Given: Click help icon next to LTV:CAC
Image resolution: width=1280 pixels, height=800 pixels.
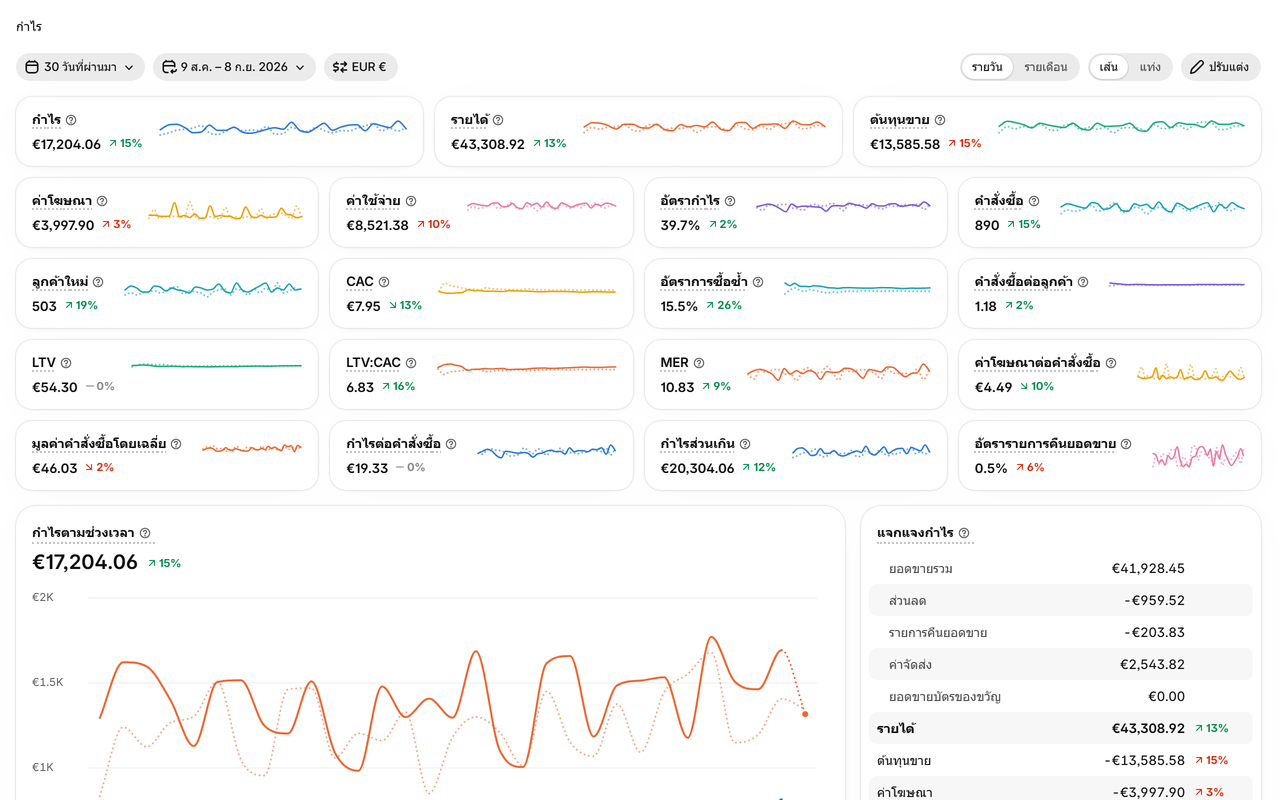Looking at the screenshot, I should click(411, 363).
